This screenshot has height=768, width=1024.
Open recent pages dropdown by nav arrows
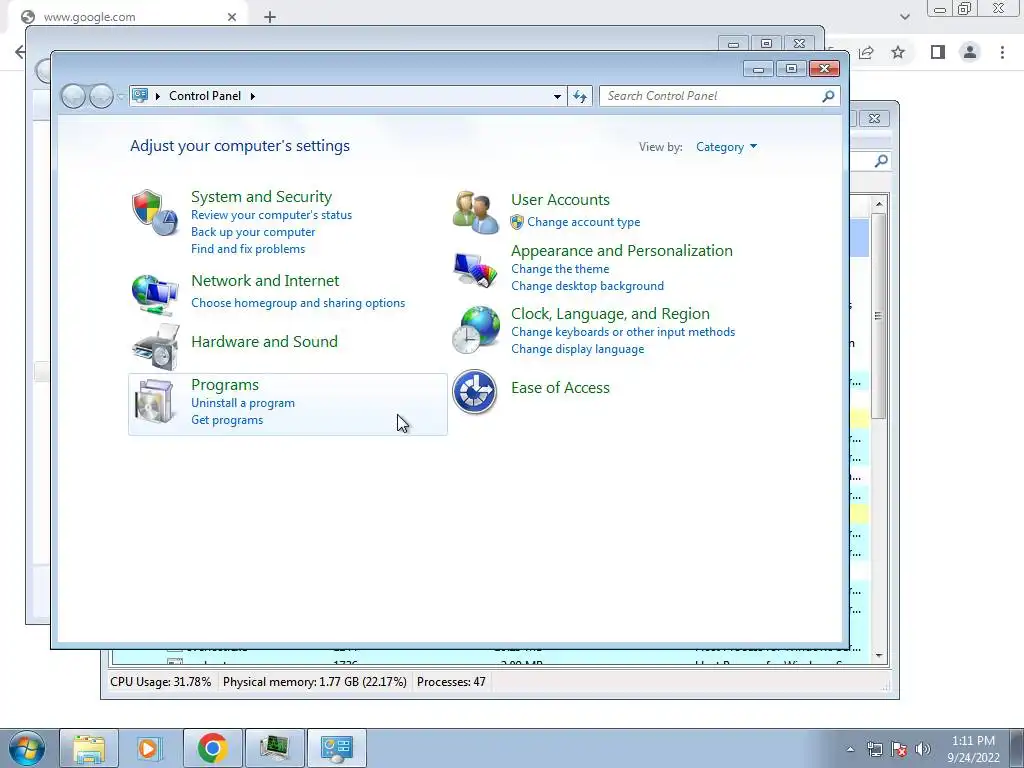tap(120, 97)
